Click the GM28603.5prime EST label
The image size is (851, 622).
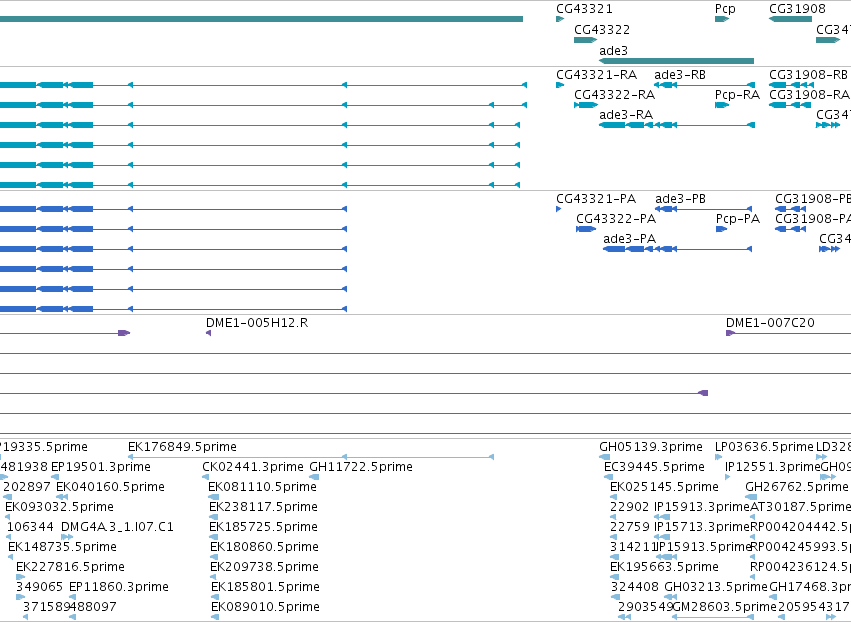coord(725,607)
